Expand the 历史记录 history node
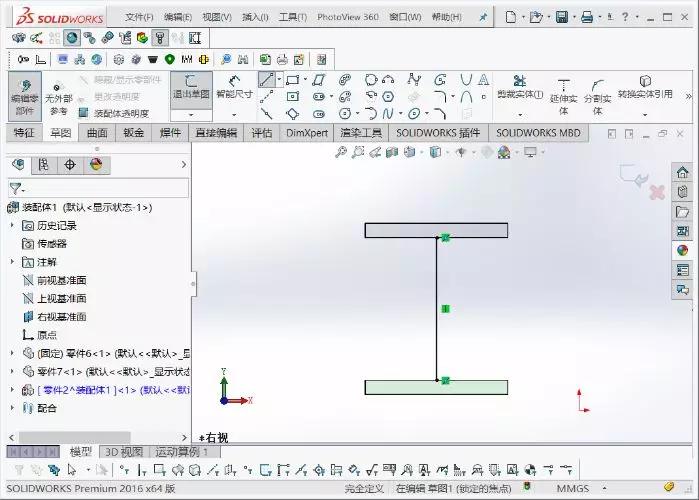 [x=12, y=225]
